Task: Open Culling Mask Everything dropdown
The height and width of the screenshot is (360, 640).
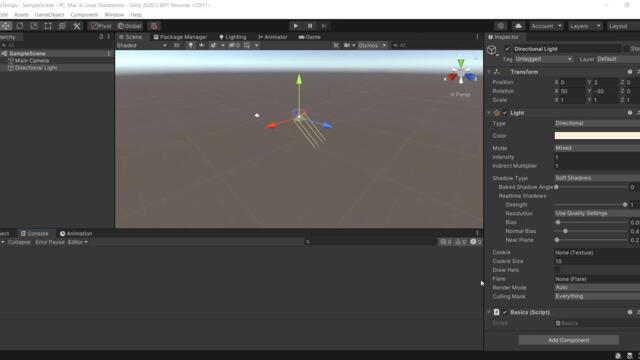Action: (x=597, y=296)
